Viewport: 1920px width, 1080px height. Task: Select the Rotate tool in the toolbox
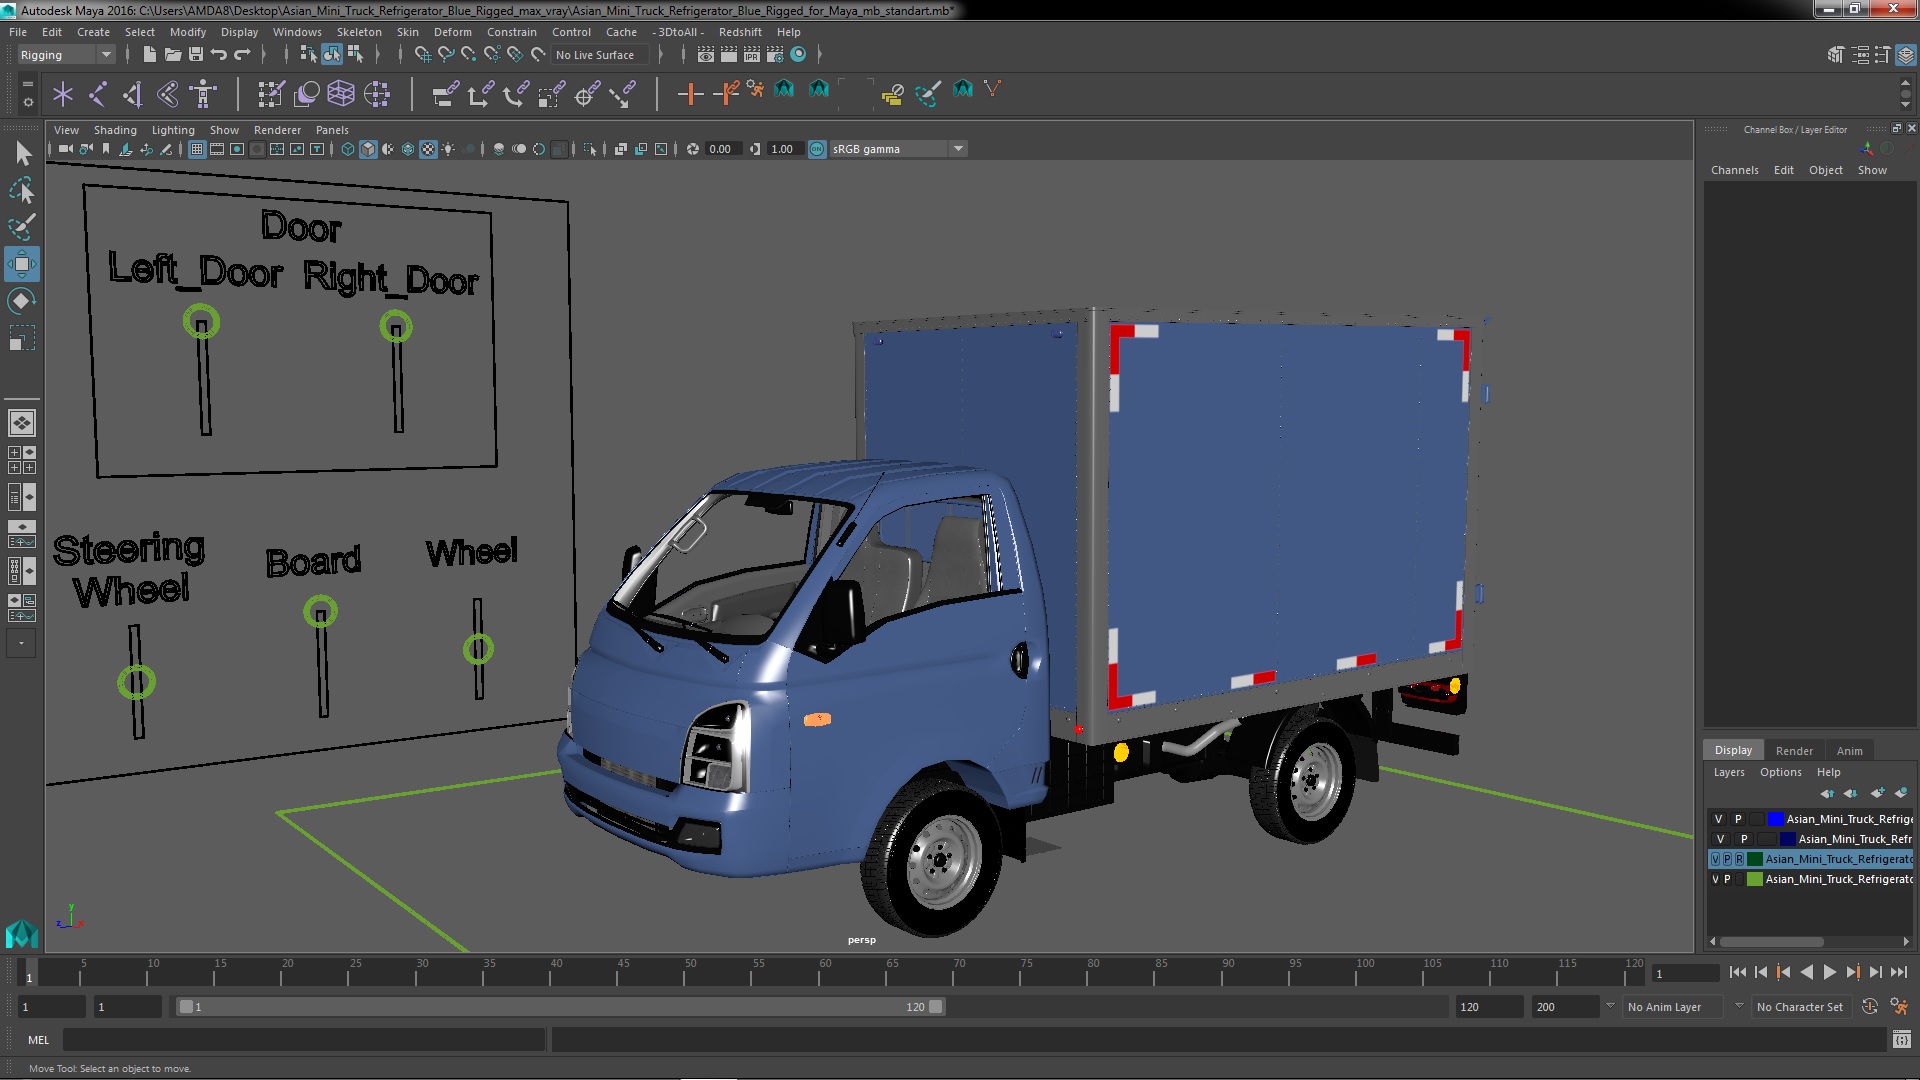click(21, 301)
